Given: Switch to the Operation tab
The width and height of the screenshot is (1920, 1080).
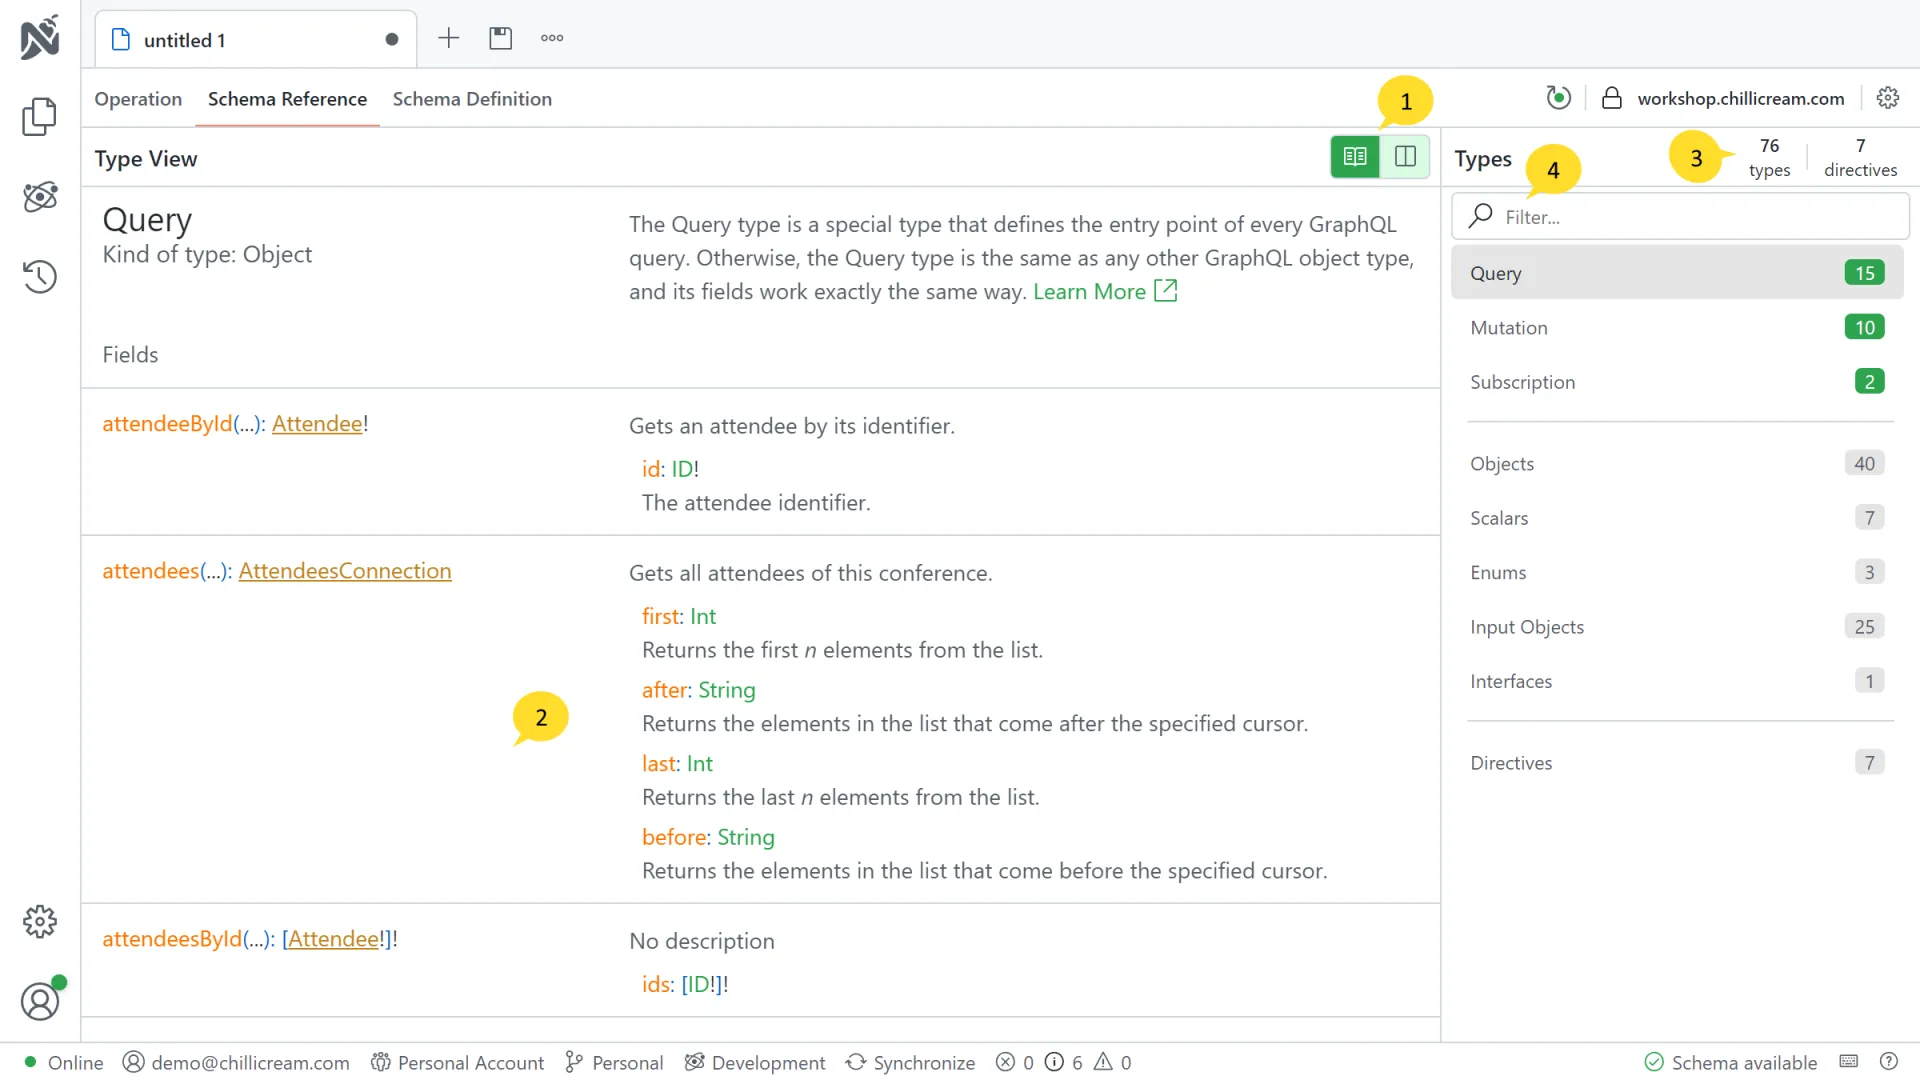Looking at the screenshot, I should 138,99.
